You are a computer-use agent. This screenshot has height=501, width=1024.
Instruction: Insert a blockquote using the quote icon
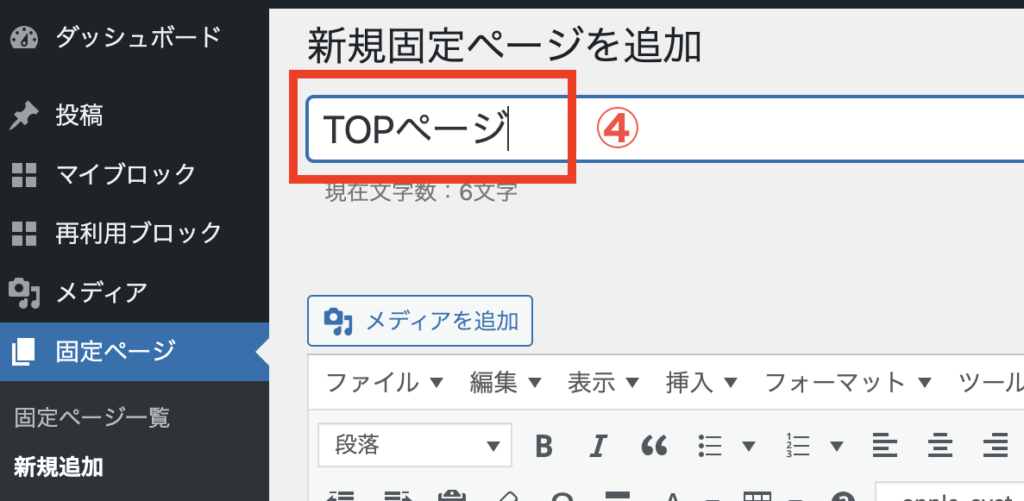point(654,446)
